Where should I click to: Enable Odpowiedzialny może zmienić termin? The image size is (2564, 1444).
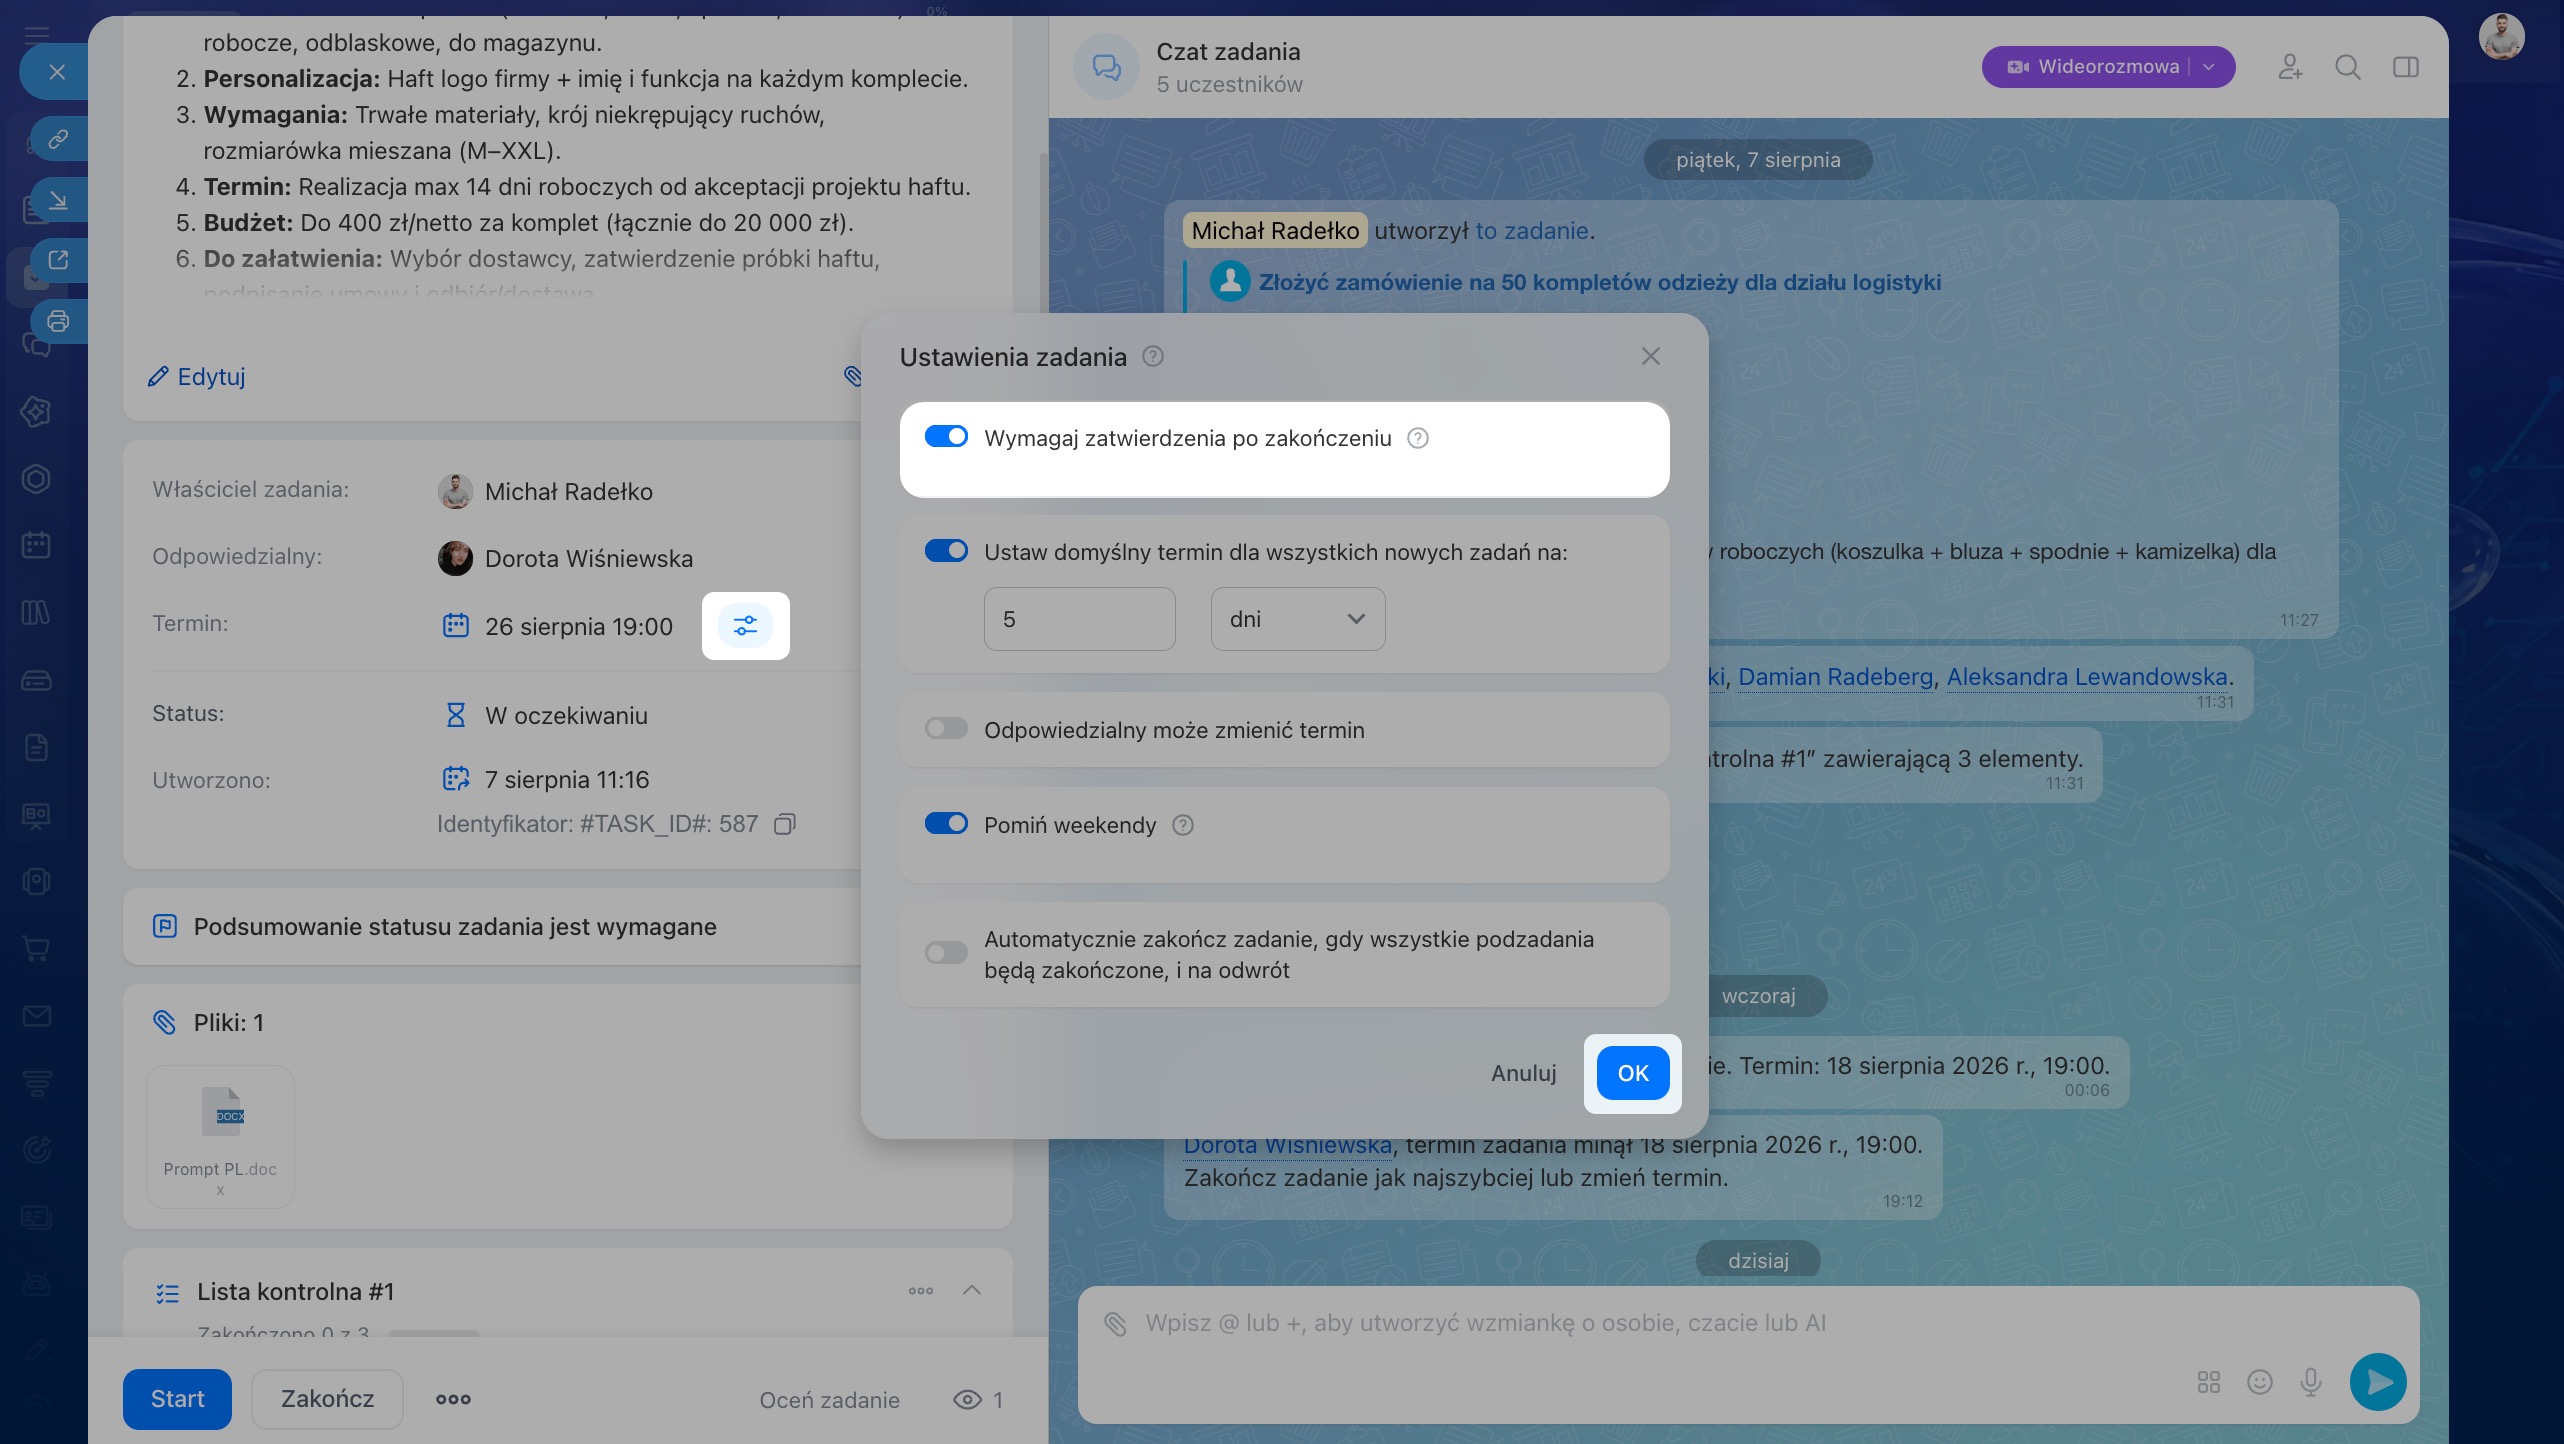pyautogui.click(x=946, y=729)
